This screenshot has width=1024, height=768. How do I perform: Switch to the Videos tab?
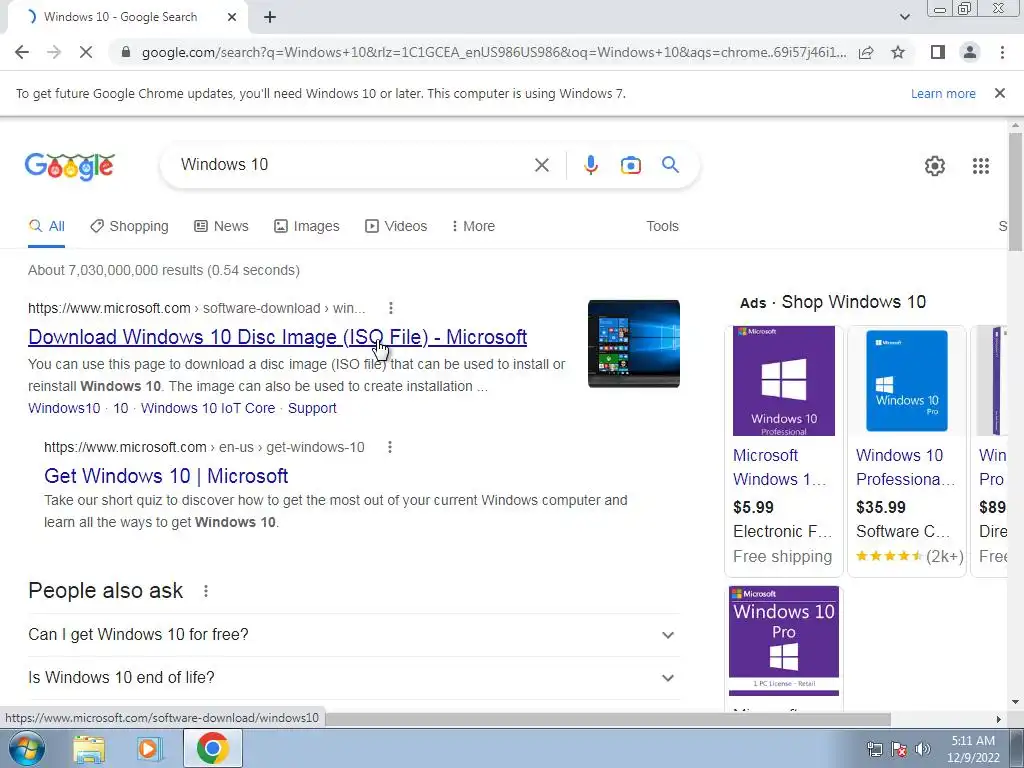pos(396,226)
